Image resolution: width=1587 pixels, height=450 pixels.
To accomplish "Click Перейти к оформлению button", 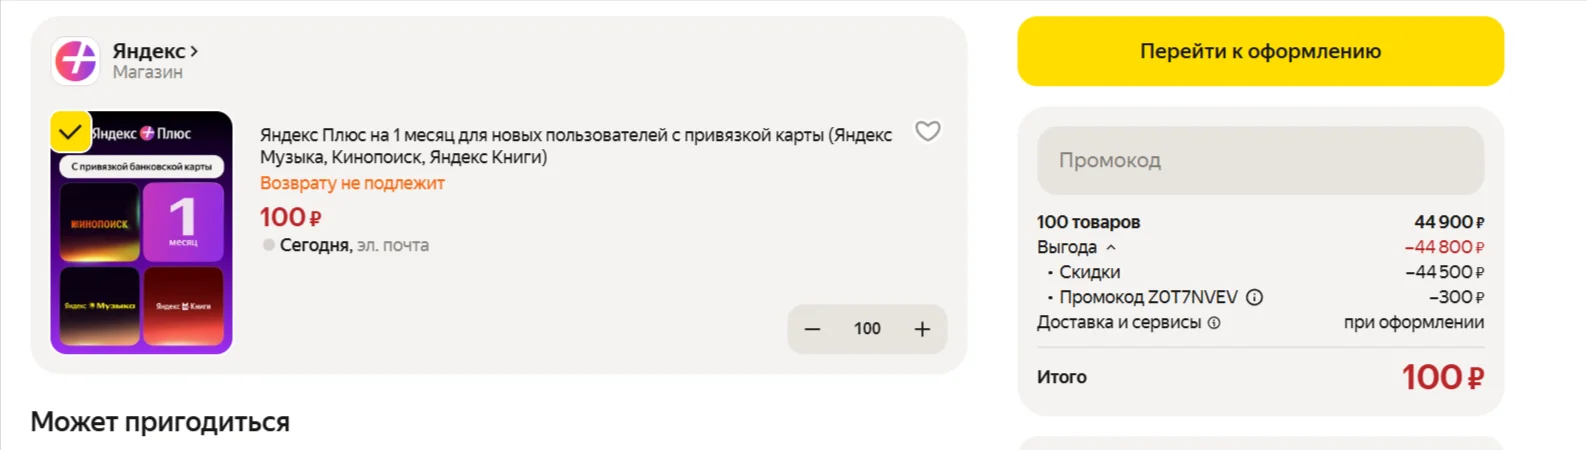I will click(1260, 51).
